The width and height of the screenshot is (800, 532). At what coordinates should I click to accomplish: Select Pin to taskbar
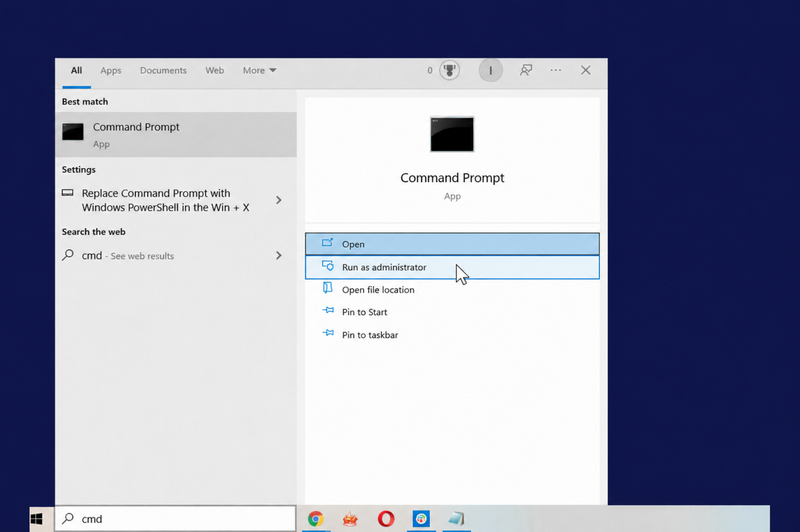pos(453,335)
